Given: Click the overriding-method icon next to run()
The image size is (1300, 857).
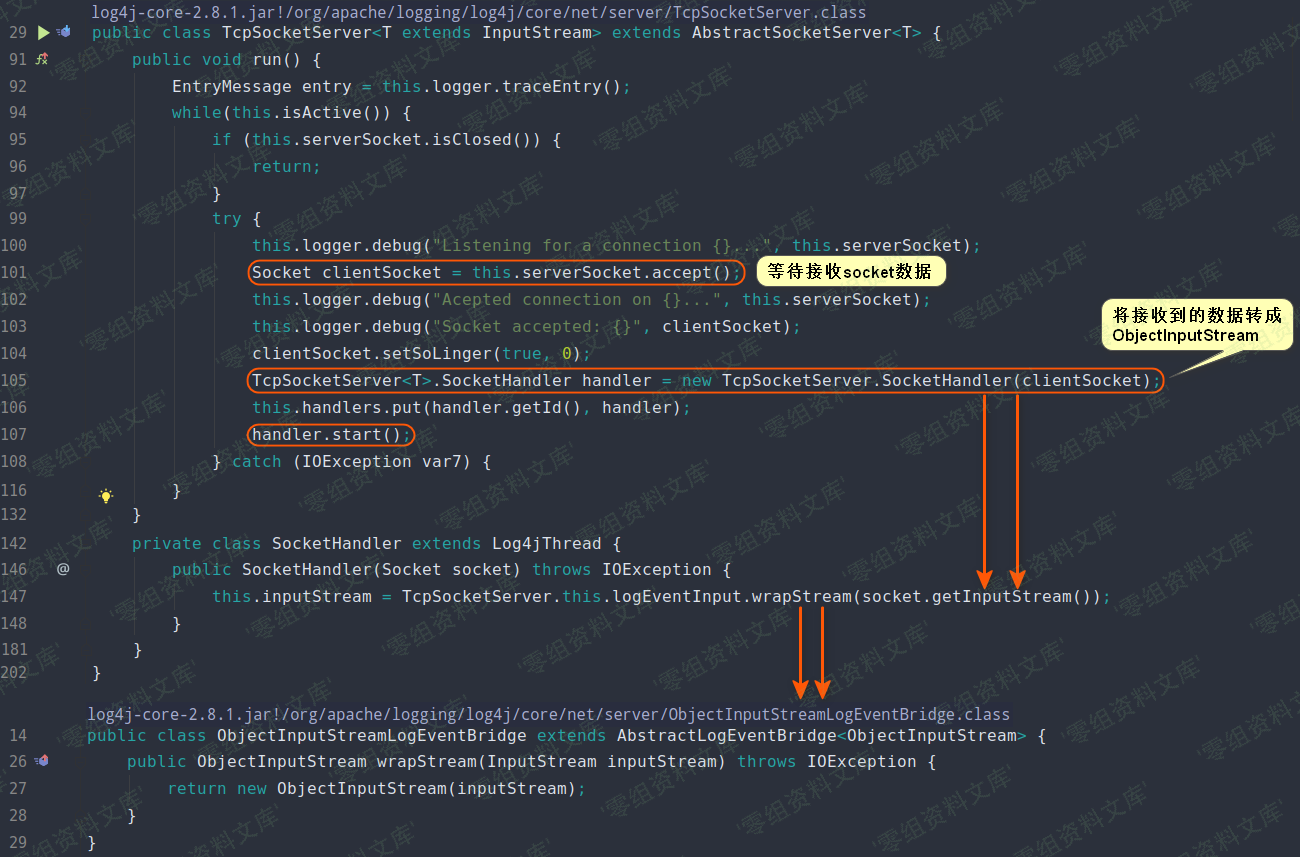Looking at the screenshot, I should [40, 60].
